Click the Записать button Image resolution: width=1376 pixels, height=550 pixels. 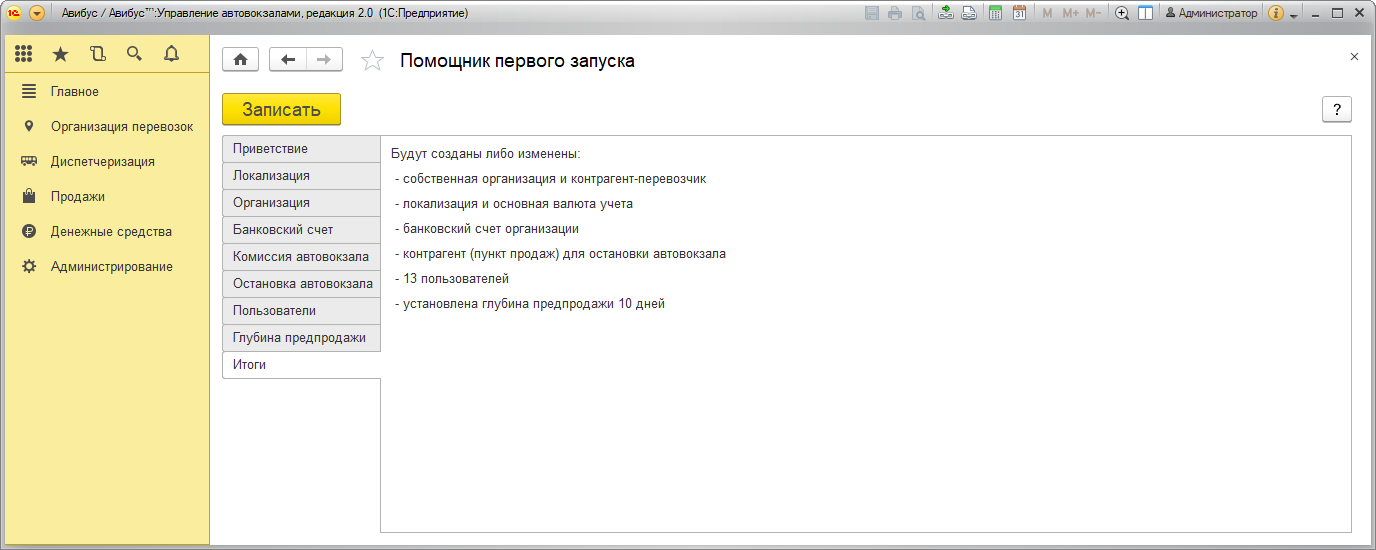pos(281,109)
